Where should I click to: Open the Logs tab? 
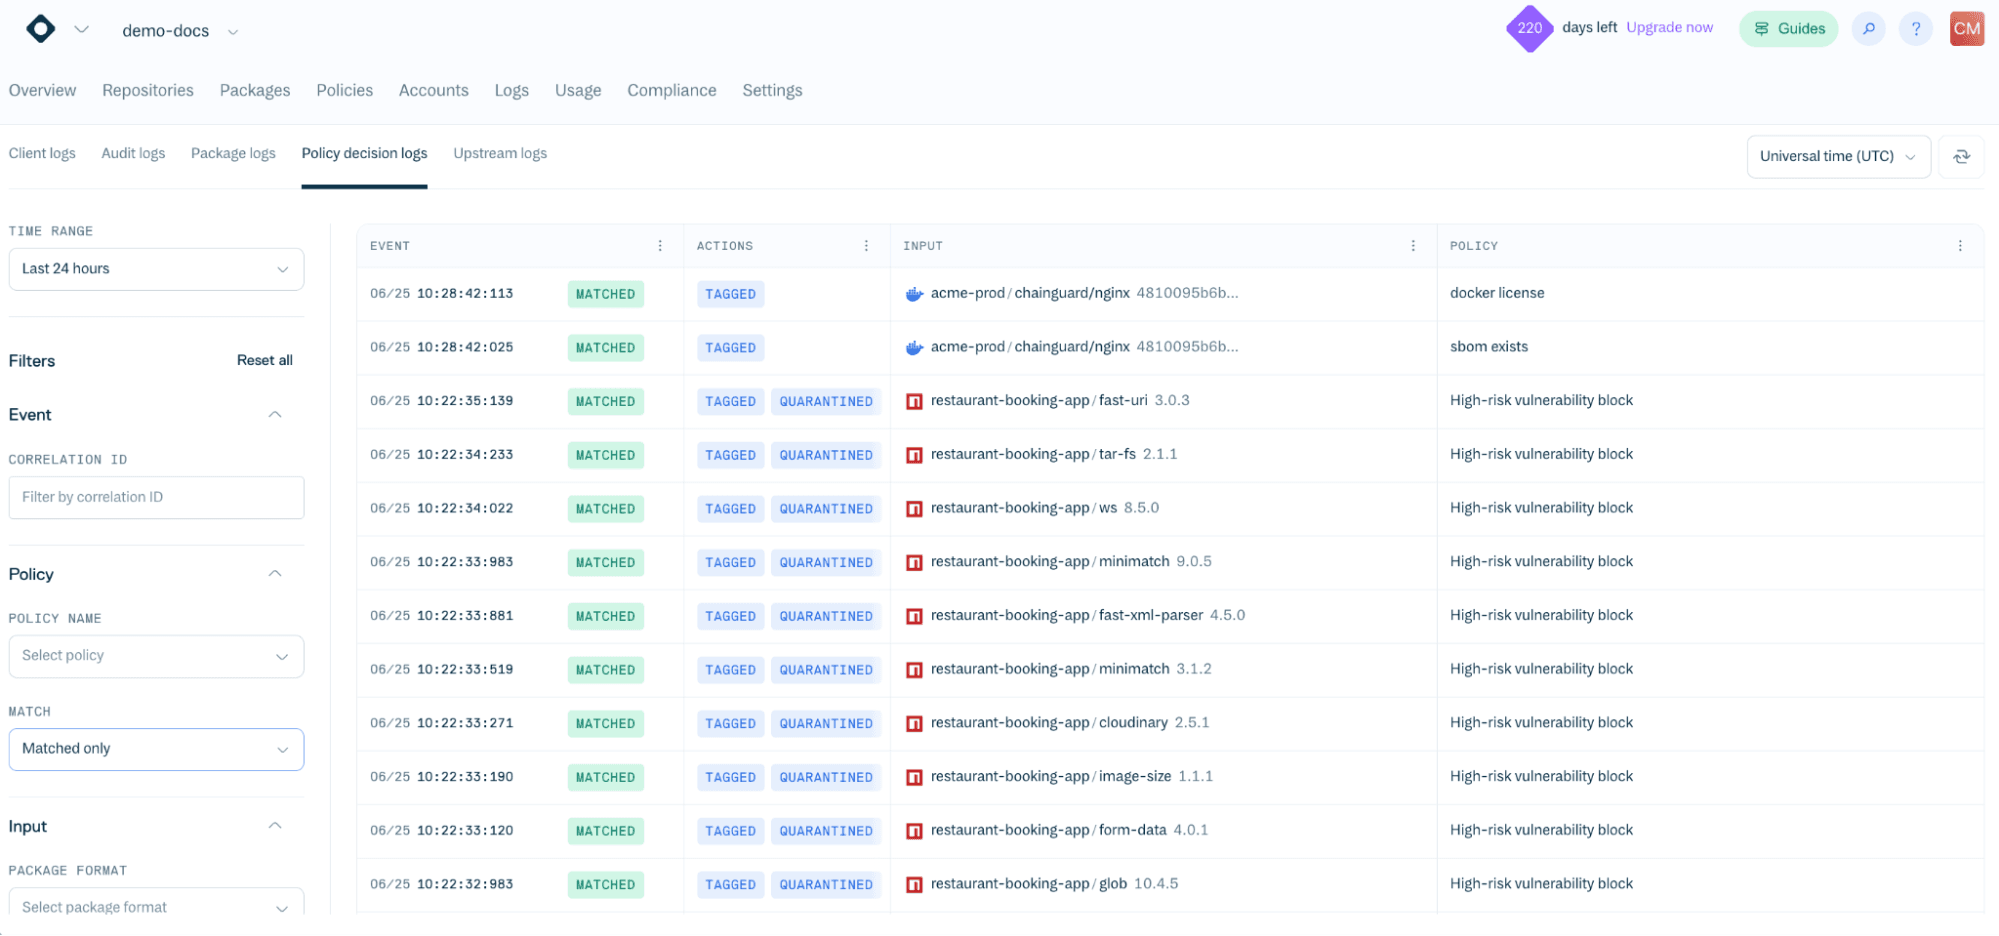click(x=511, y=90)
